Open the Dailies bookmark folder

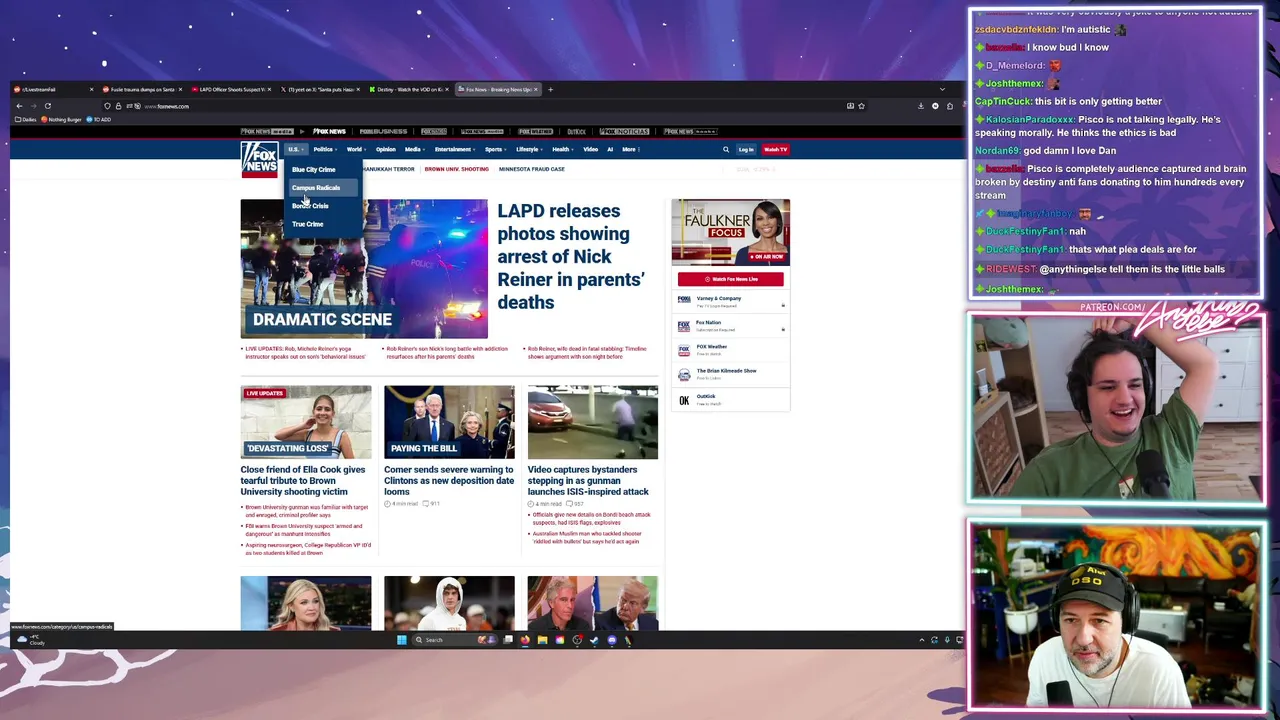[26, 119]
